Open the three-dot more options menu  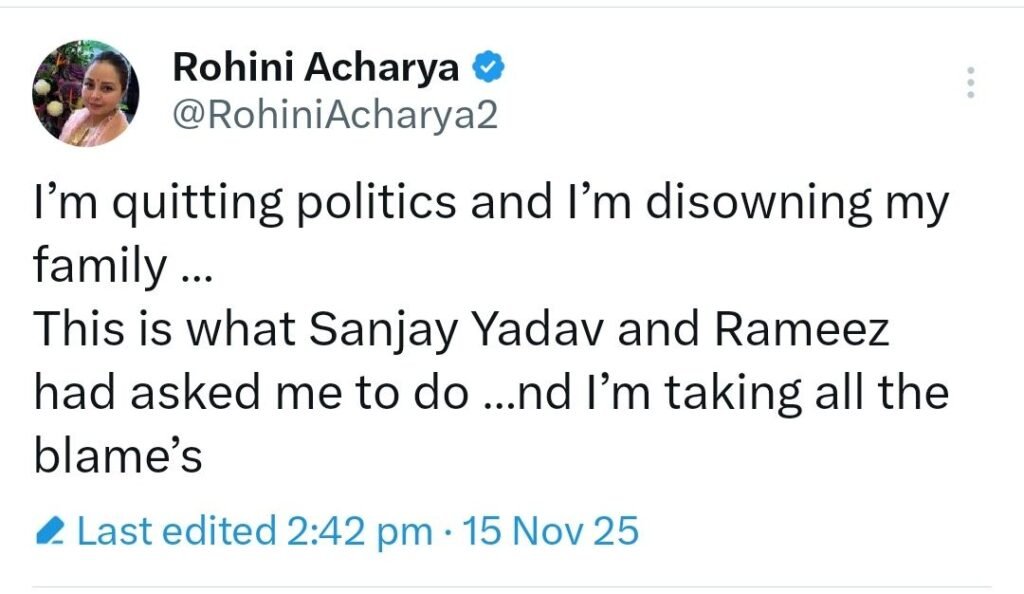coord(968,83)
